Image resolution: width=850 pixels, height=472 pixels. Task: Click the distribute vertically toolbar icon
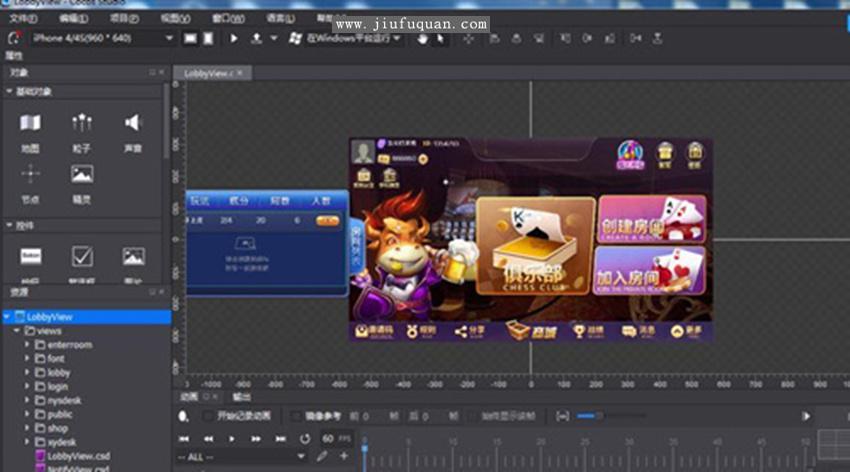click(657, 38)
